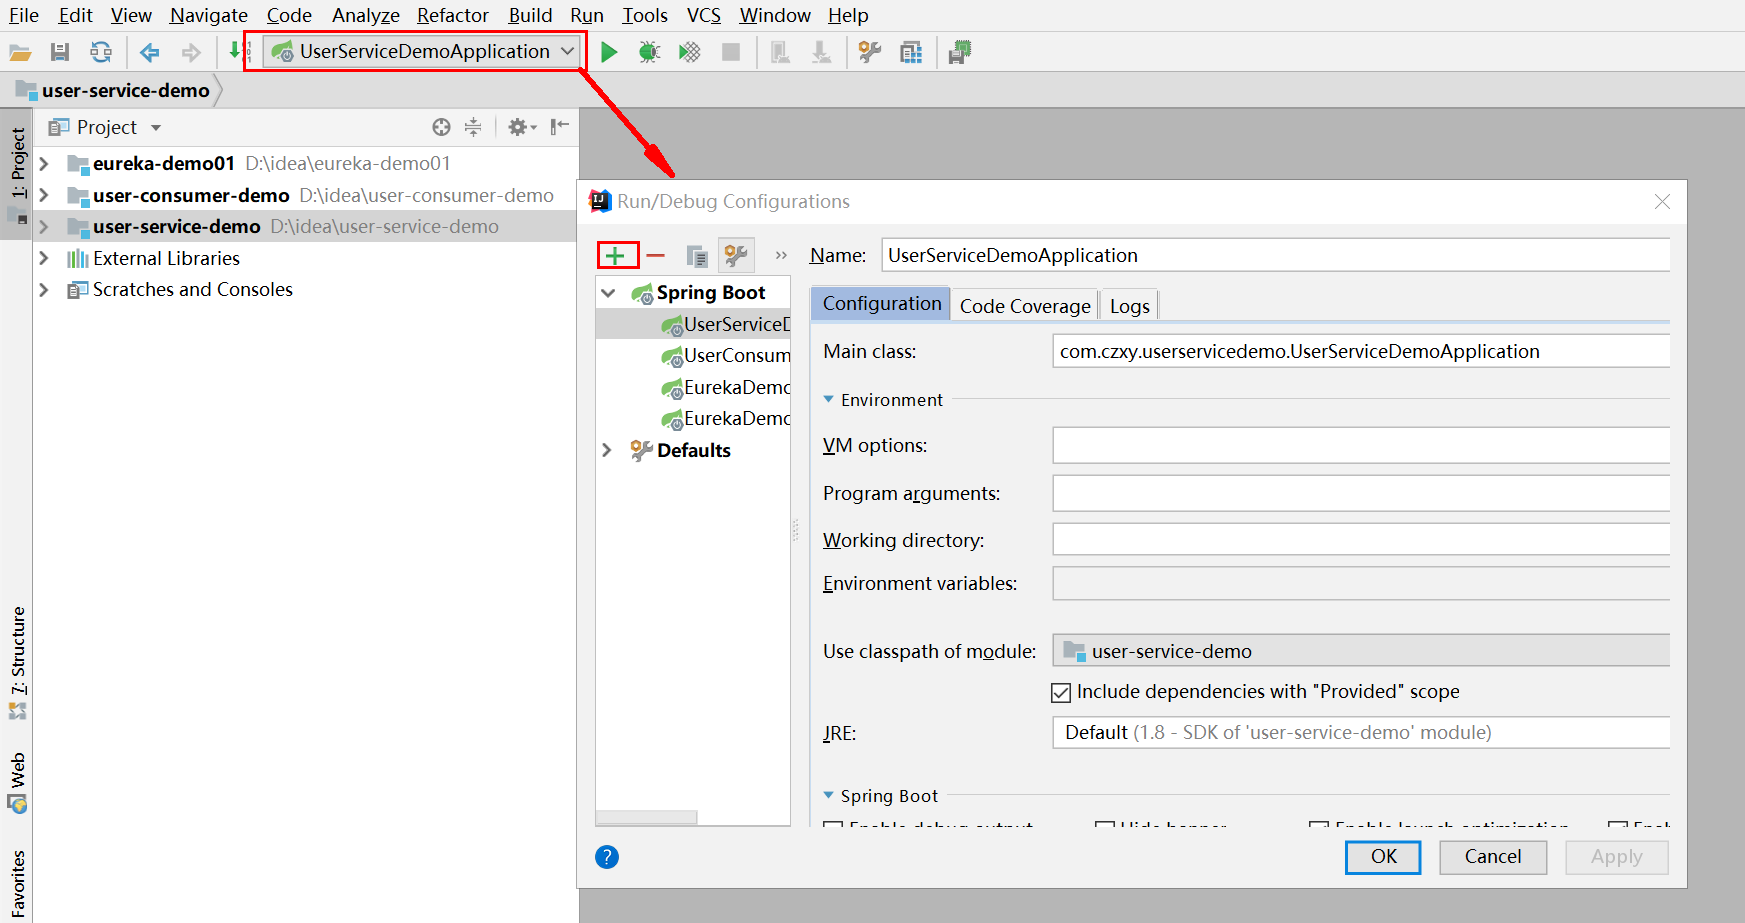Open Project Structure toolbar icon
This screenshot has width=1745, height=923.
click(x=911, y=52)
